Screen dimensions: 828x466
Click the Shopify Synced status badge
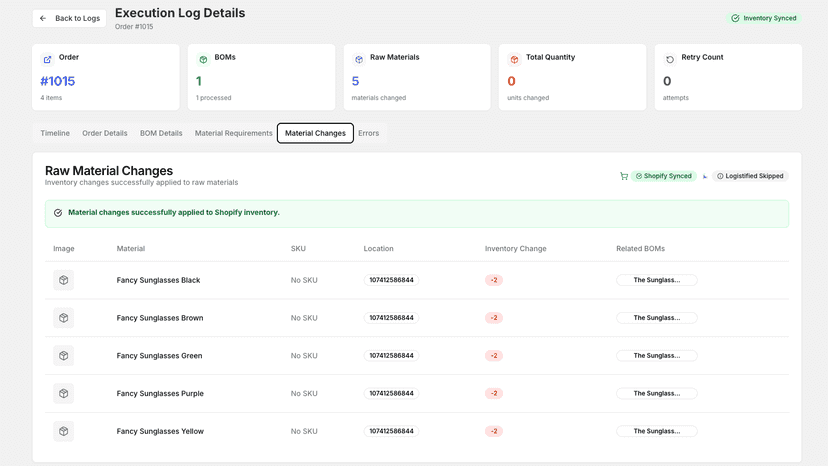coord(664,176)
